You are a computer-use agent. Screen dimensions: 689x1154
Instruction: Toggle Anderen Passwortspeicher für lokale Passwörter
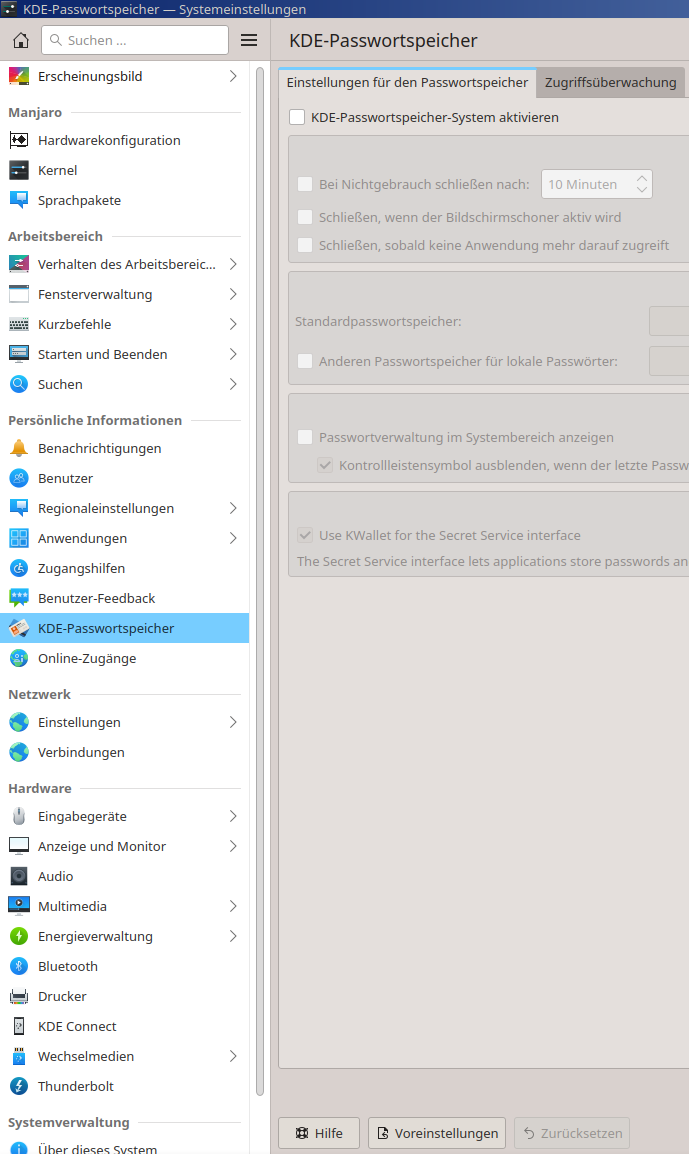(x=305, y=361)
